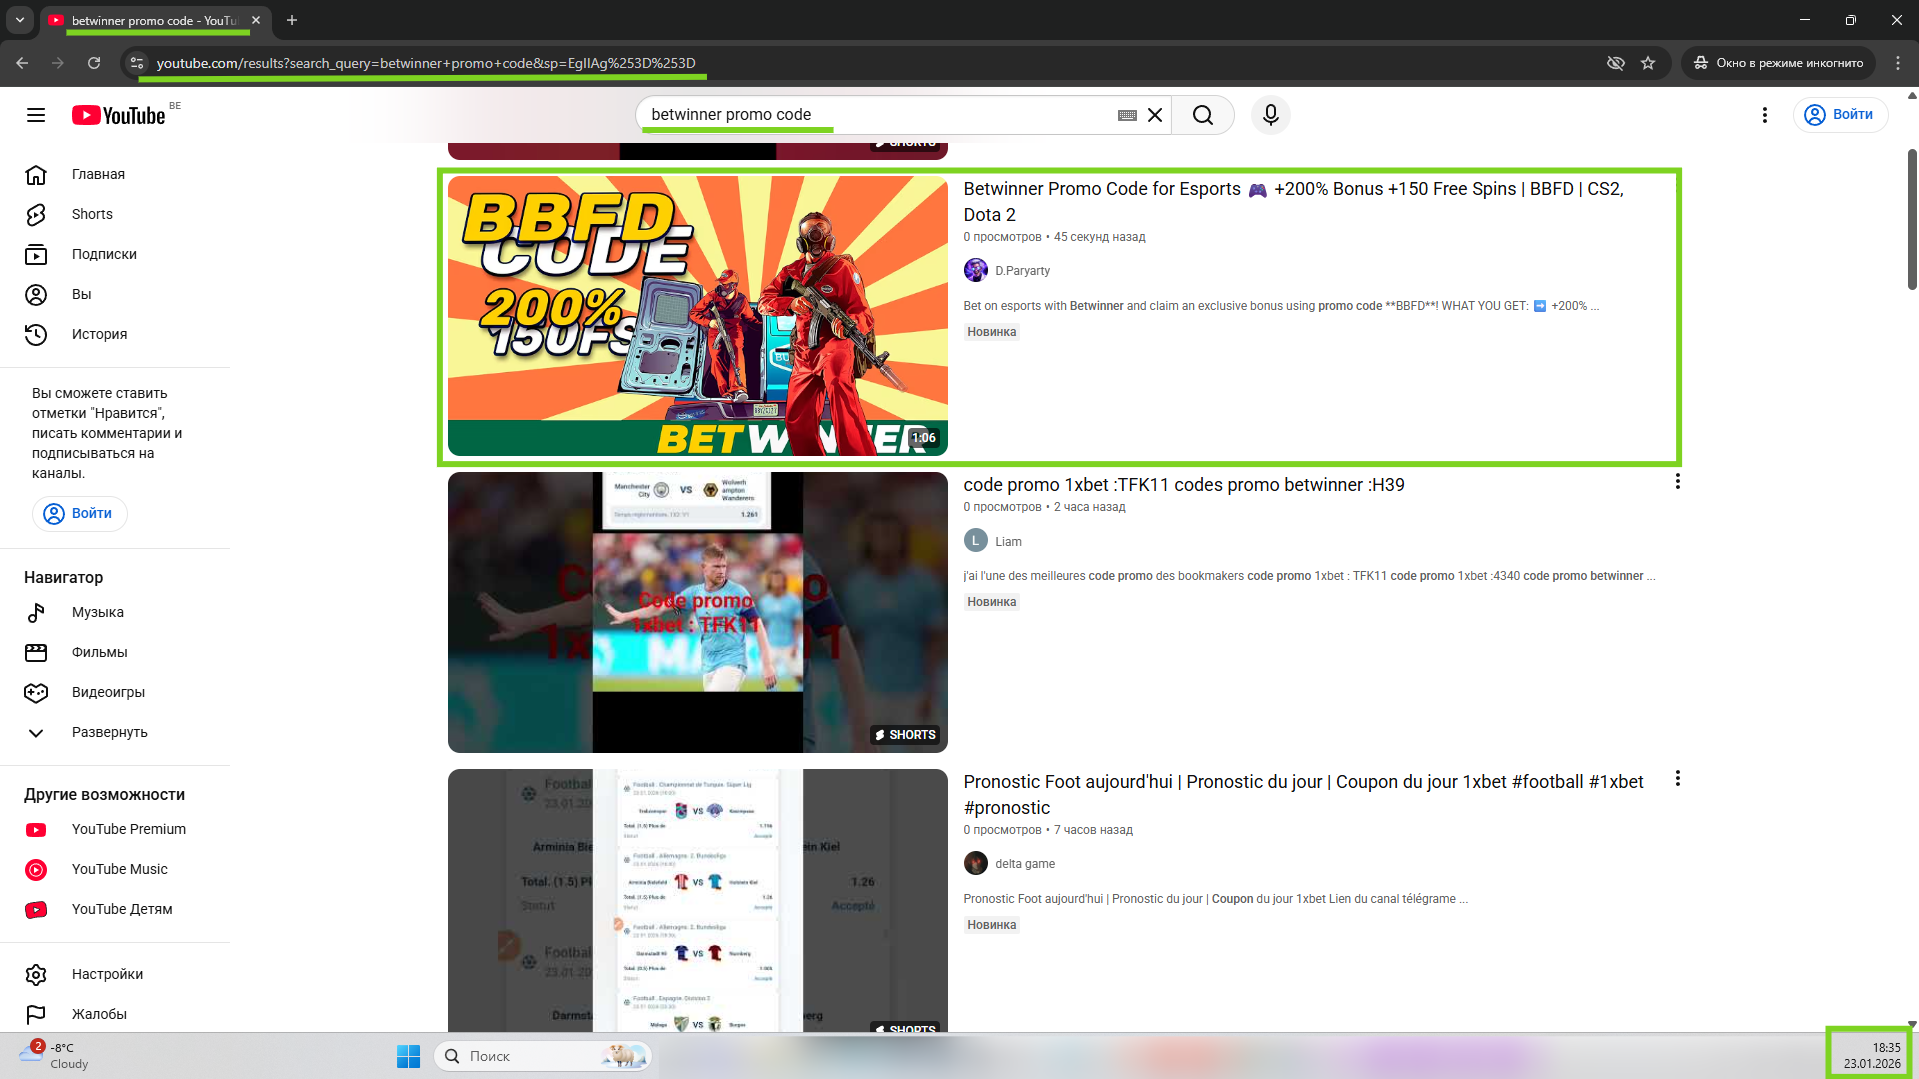Open a new browser tab

[292, 20]
